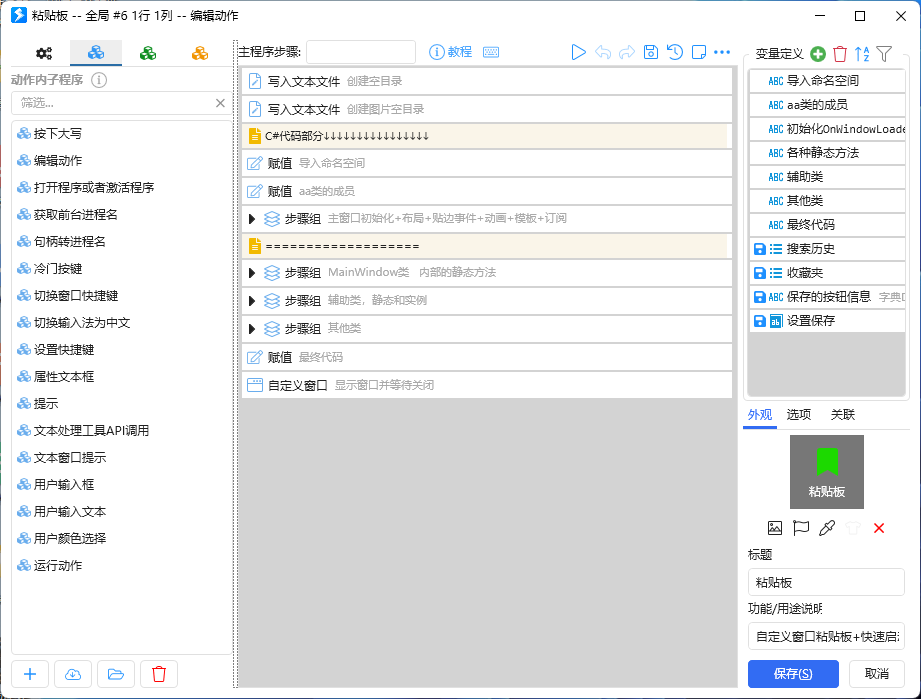This screenshot has height=699, width=921.
Task: Cancel editing with the 取消 button
Action: pyautogui.click(x=877, y=674)
